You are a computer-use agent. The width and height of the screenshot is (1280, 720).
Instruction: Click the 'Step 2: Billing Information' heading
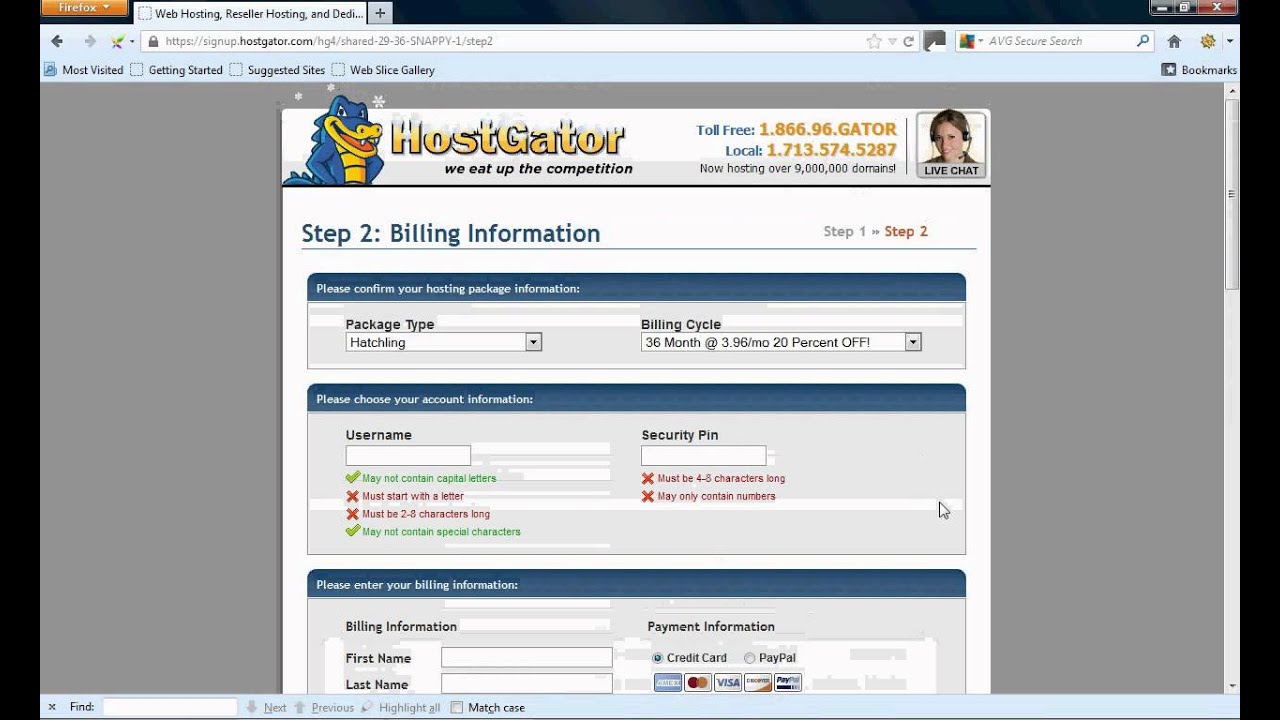click(451, 233)
